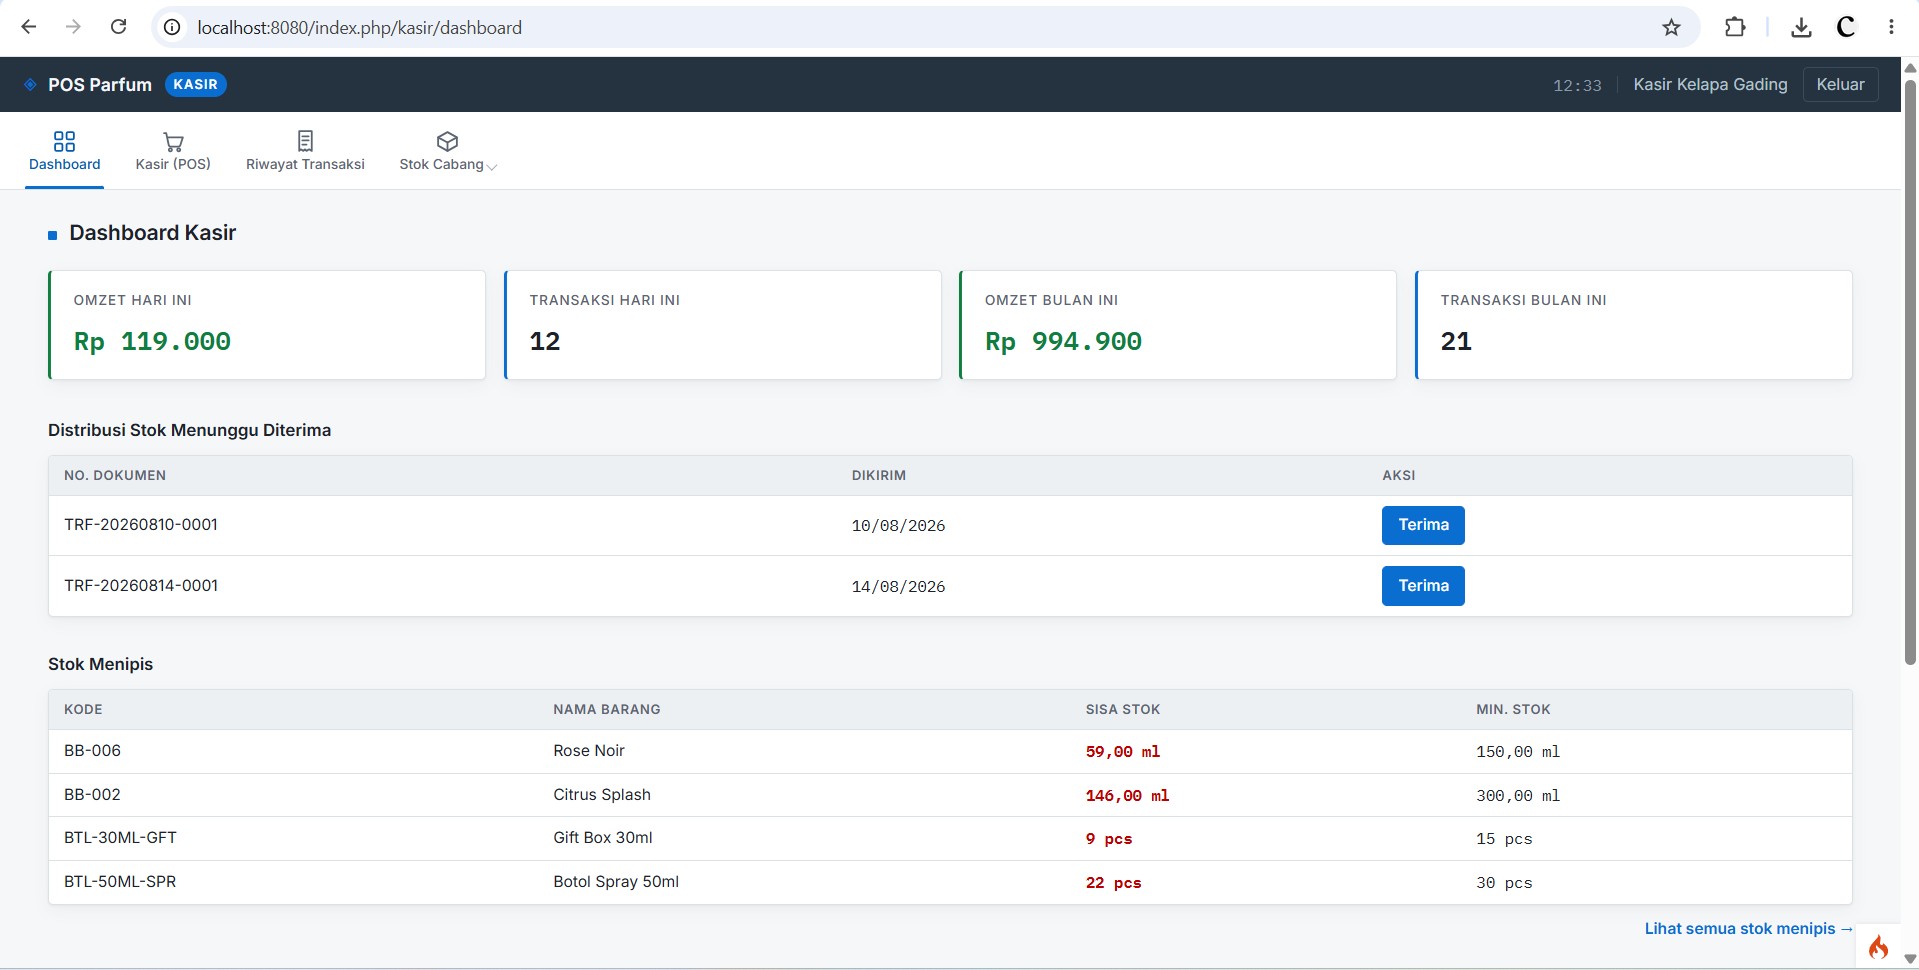Click the scrollbar up arrow
Screen dimensions: 1919x970
(1910, 67)
